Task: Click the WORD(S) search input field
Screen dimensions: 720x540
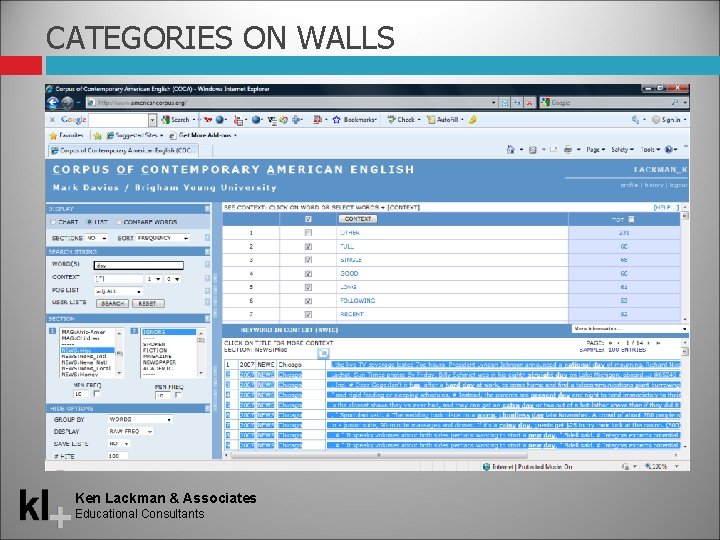Action: (x=139, y=265)
